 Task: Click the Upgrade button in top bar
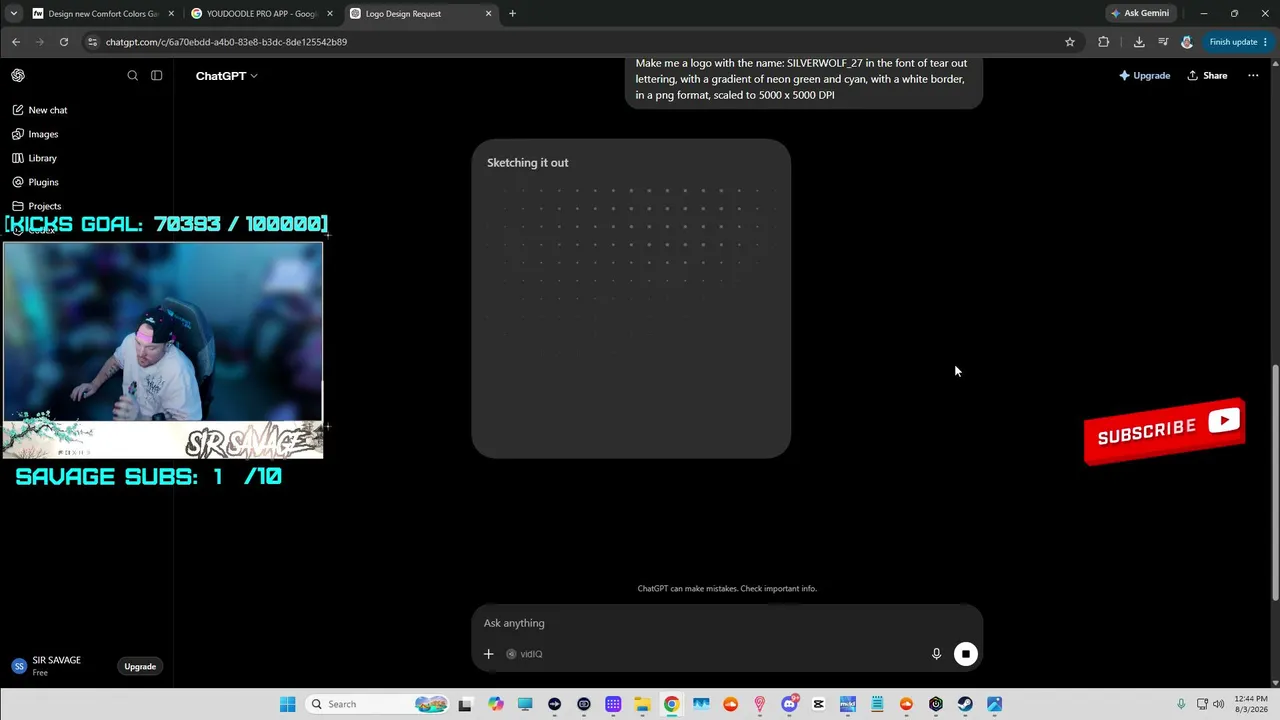coord(1145,76)
